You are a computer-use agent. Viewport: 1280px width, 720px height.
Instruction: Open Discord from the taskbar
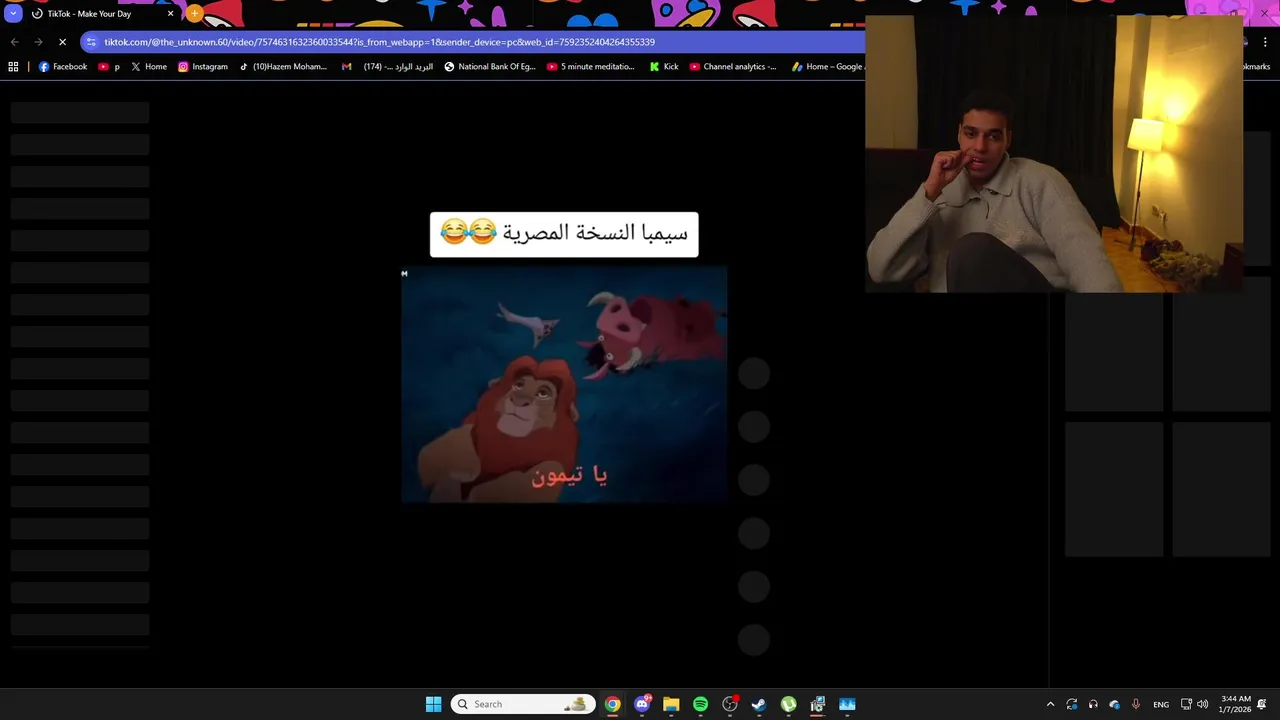(x=642, y=704)
